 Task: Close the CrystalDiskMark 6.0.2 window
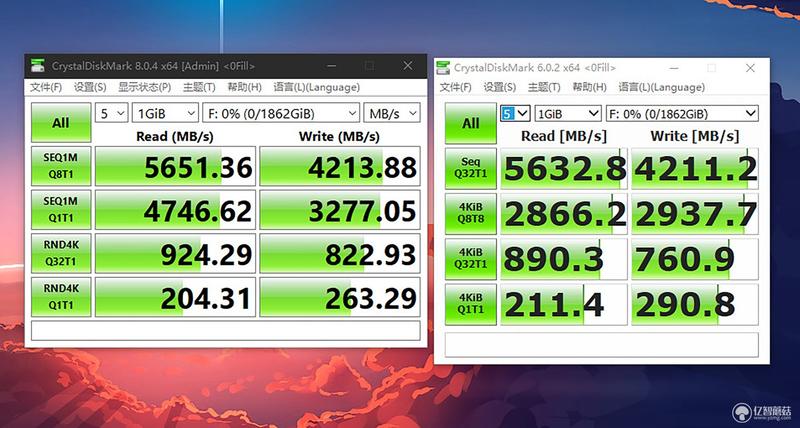point(750,68)
